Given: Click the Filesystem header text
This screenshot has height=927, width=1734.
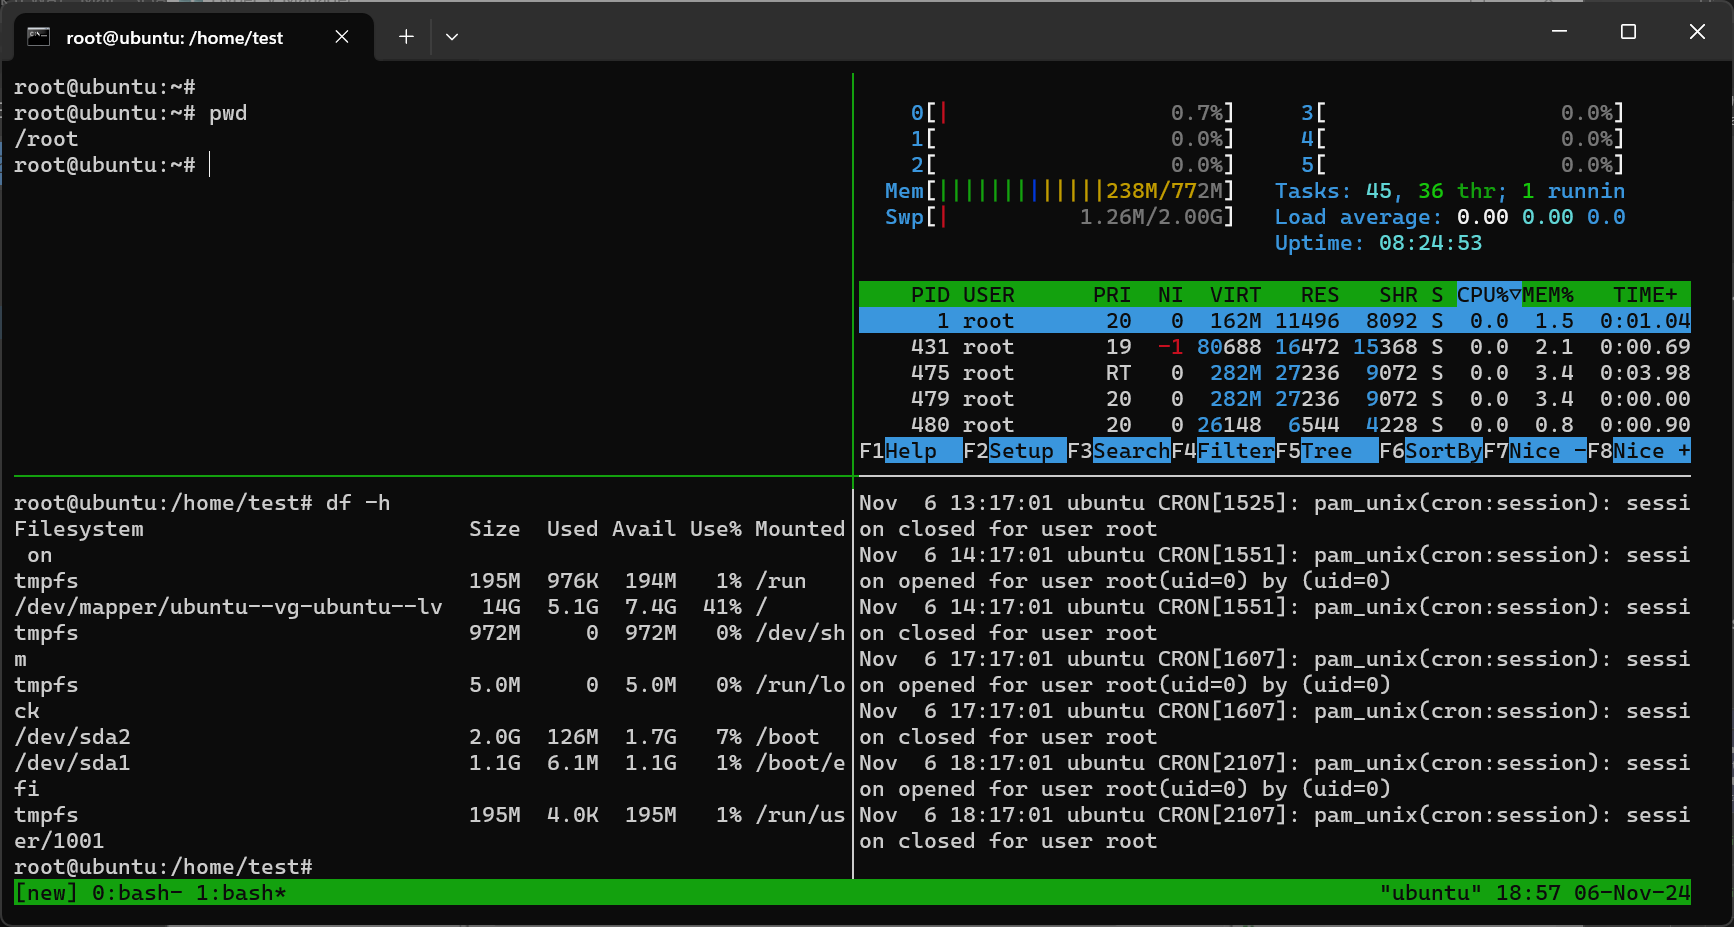Looking at the screenshot, I should [79, 529].
